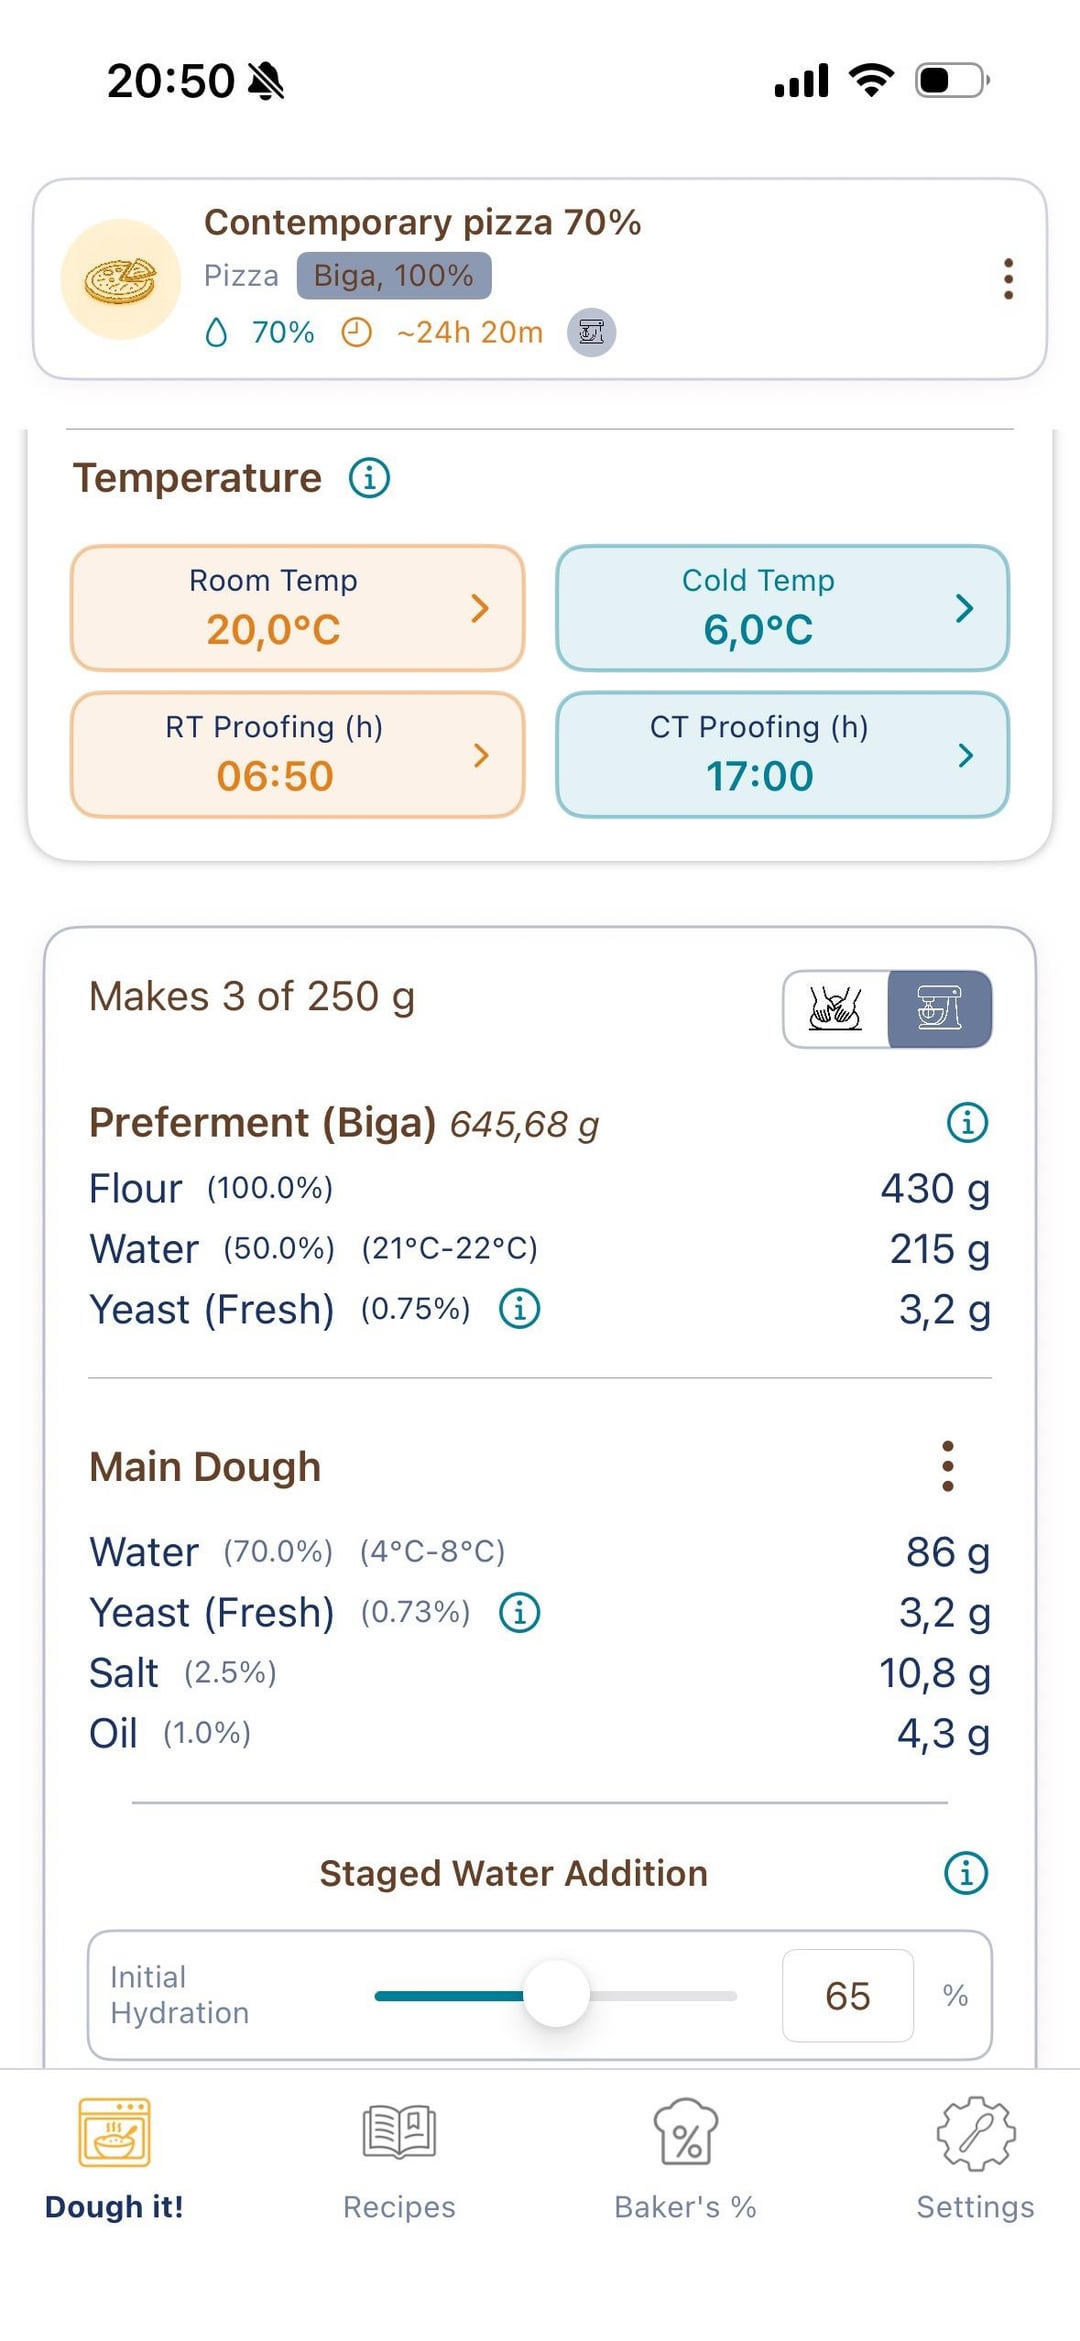Image resolution: width=1080 pixels, height=2341 pixels.
Task: Tap the hydration percentage field showing 65
Action: coord(847,1995)
